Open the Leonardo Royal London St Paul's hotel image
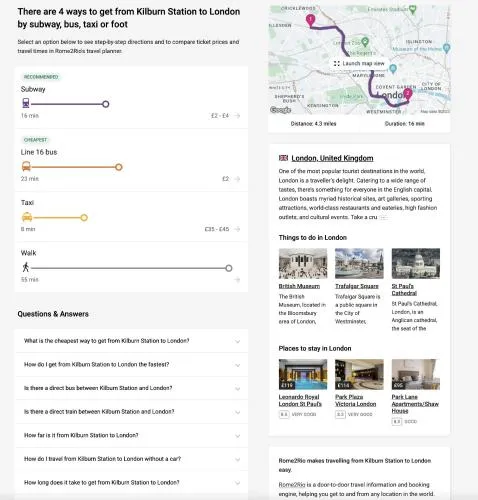478x500 pixels. [303, 374]
